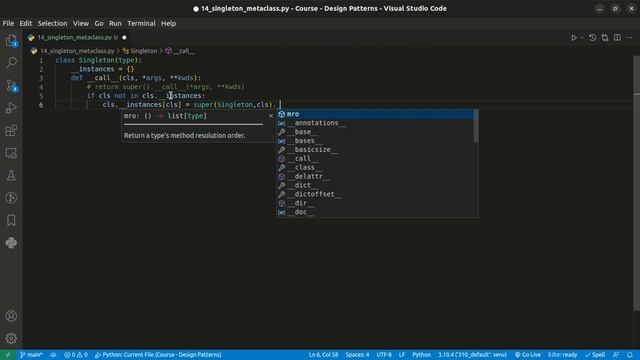Open changes compare icon in editor toolbar

coord(604,38)
